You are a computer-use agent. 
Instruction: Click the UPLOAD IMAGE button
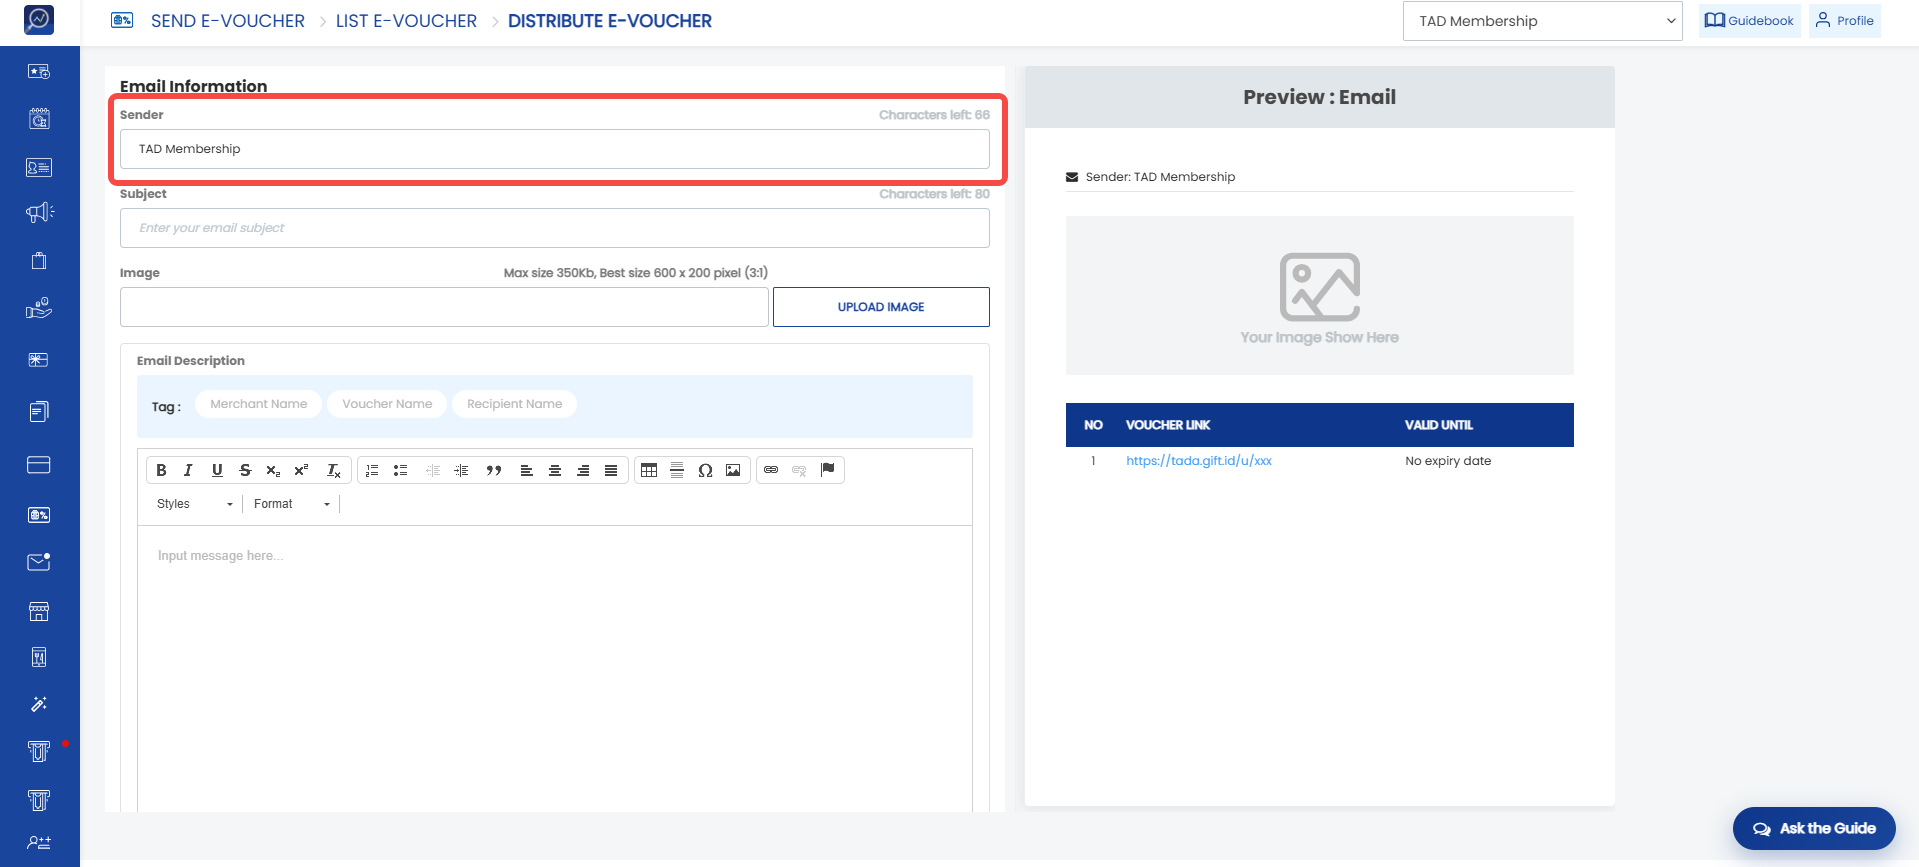881,307
